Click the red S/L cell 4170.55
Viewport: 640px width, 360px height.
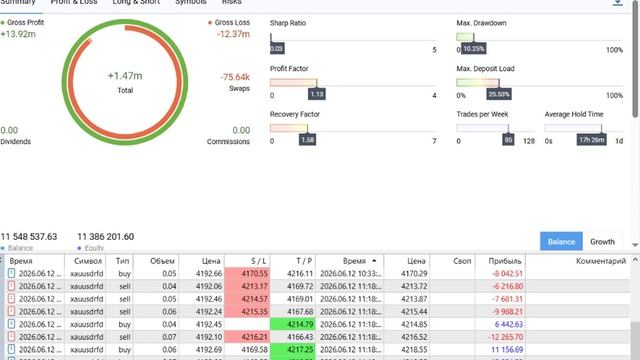(247, 273)
